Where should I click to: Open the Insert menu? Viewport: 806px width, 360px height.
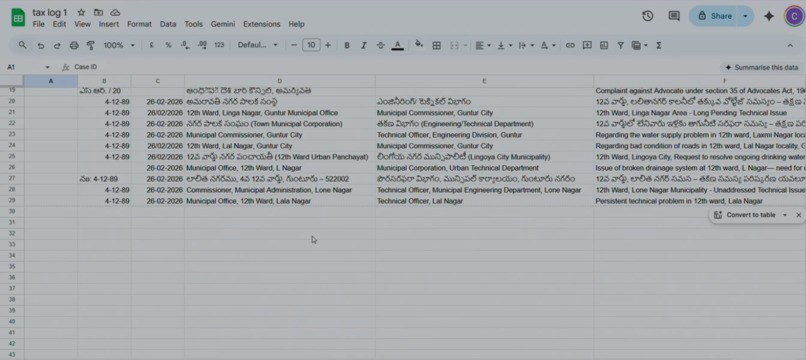tap(109, 24)
